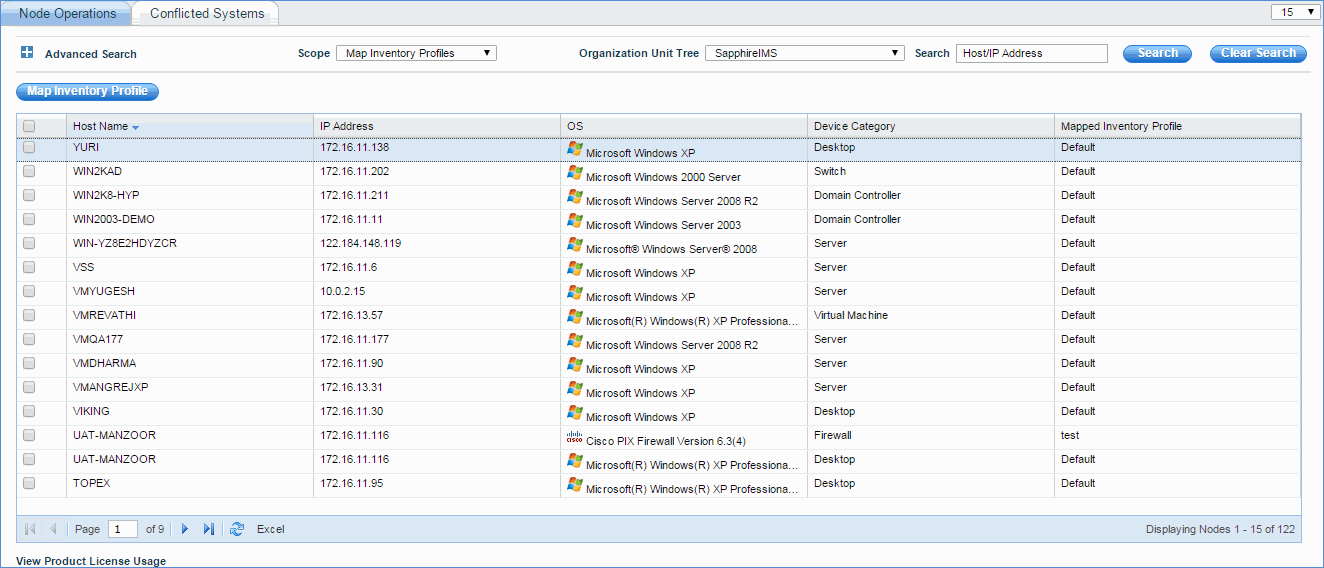
Task: Switch to Conflicted Systems tab
Action: (207, 13)
